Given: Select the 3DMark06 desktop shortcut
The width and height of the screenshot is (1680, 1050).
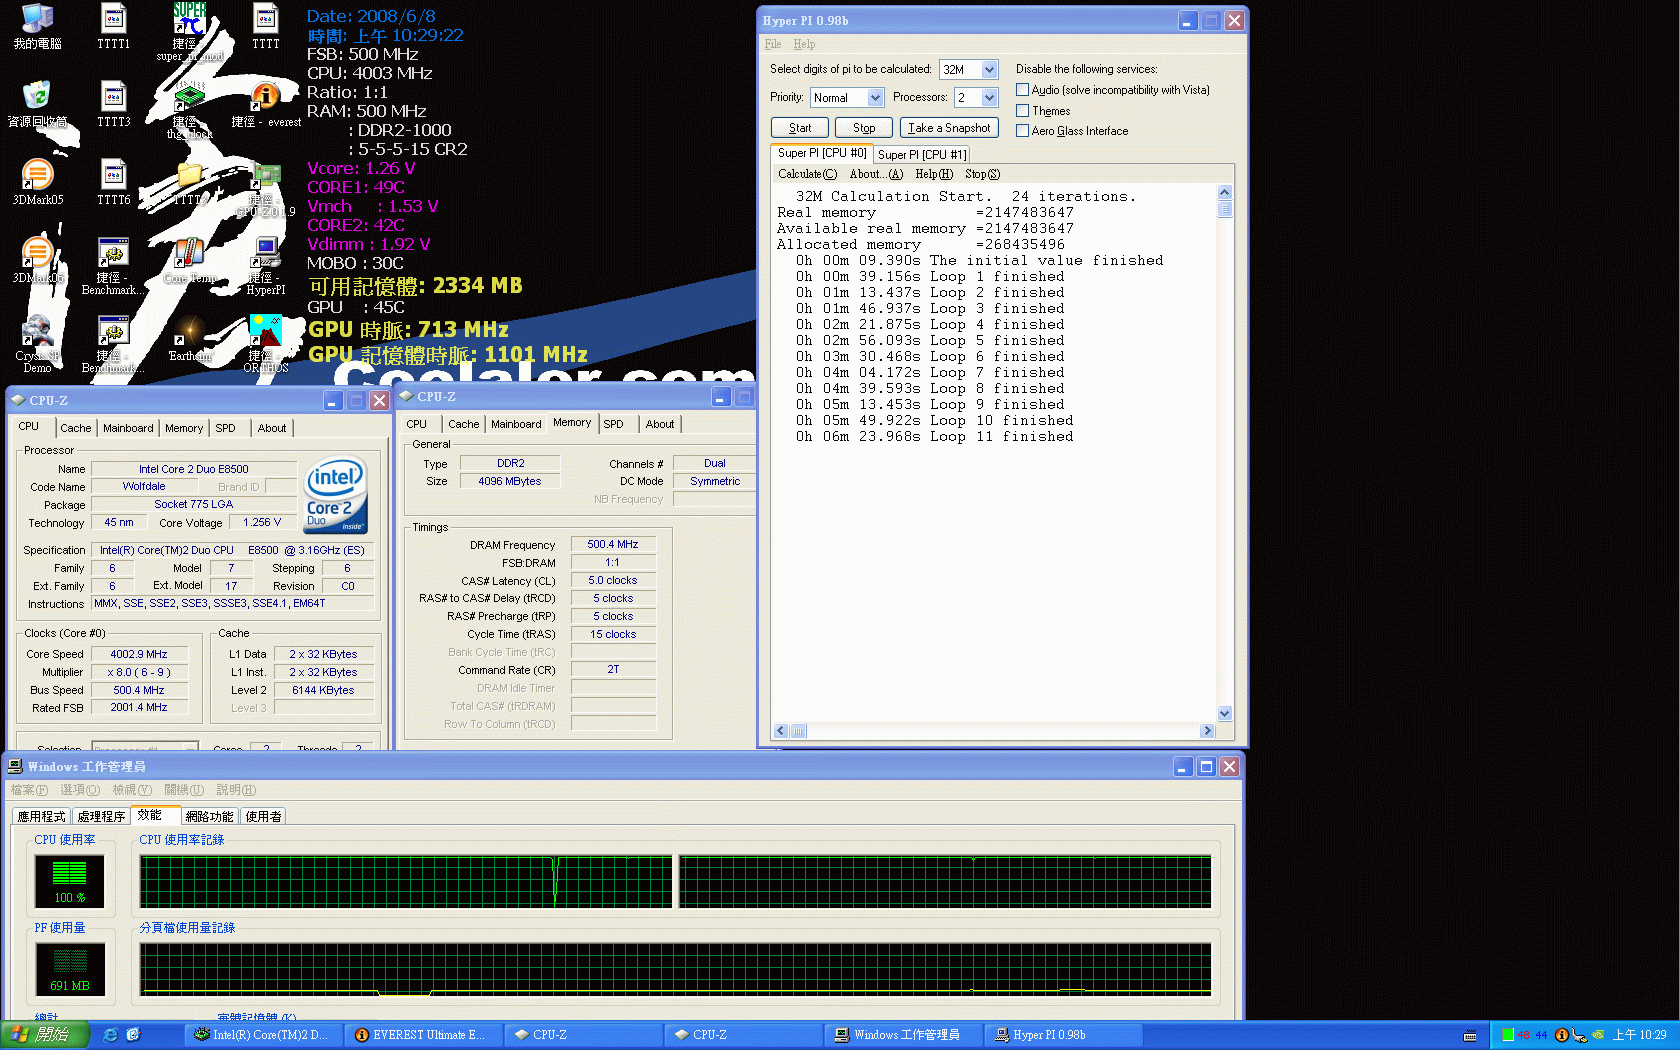Looking at the screenshot, I should pyautogui.click(x=37, y=260).
